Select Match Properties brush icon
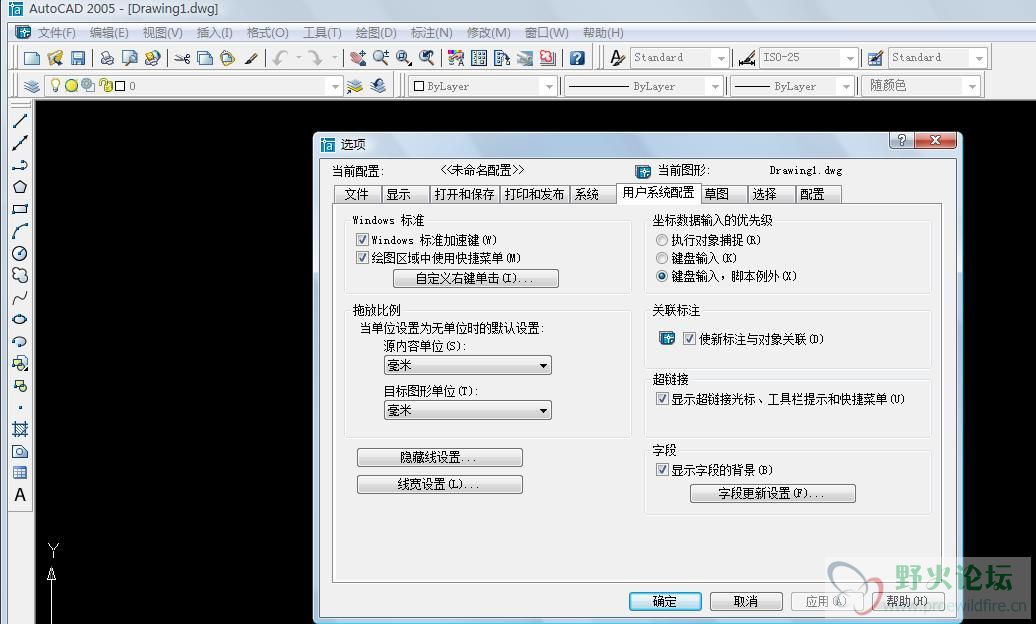 click(250, 58)
